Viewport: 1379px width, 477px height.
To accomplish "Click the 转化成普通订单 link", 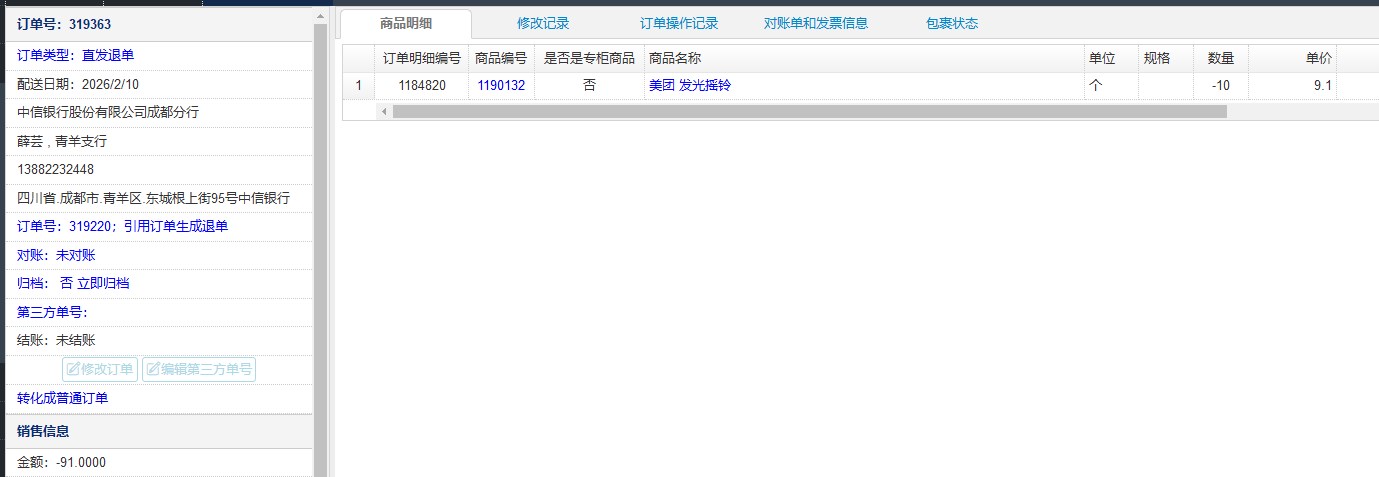I will coord(62,398).
